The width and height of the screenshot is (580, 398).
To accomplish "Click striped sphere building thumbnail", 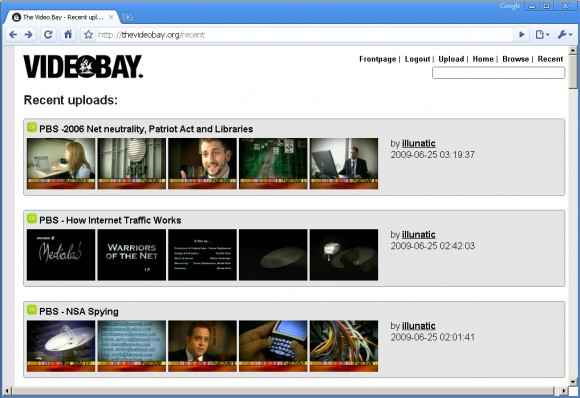I will (x=132, y=163).
